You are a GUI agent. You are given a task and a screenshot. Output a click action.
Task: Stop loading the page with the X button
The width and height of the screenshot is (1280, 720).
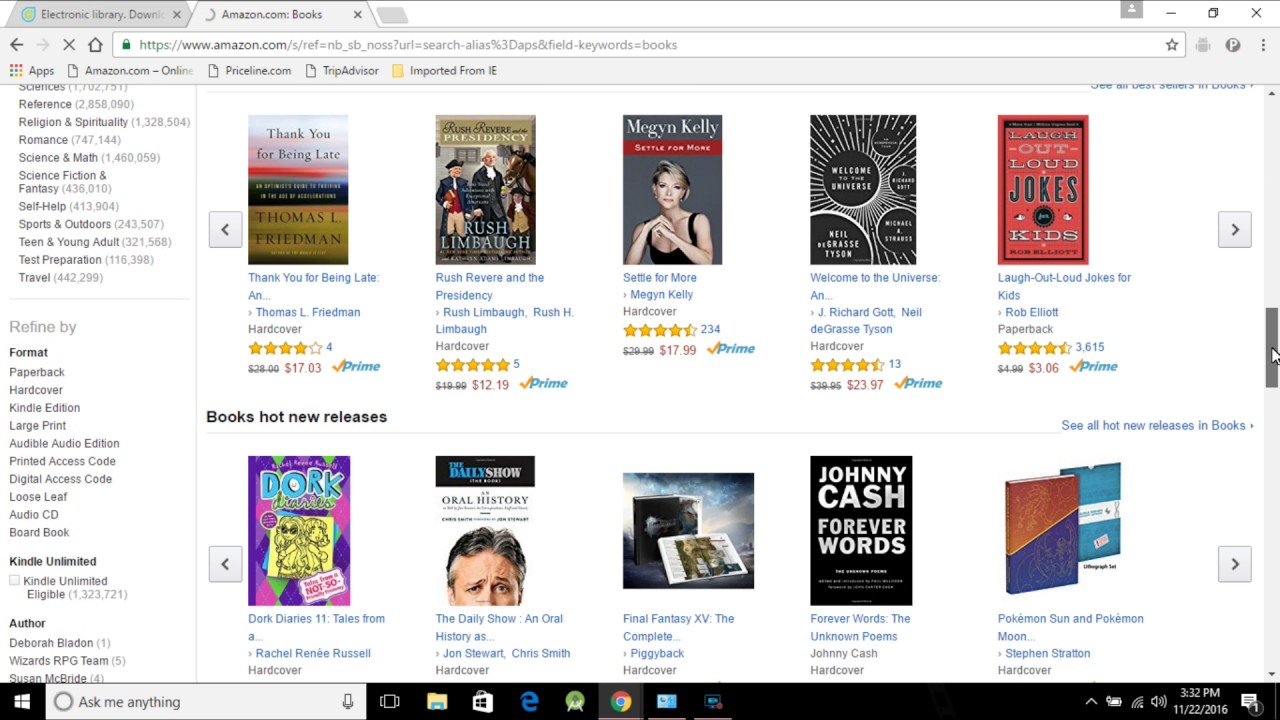(69, 45)
